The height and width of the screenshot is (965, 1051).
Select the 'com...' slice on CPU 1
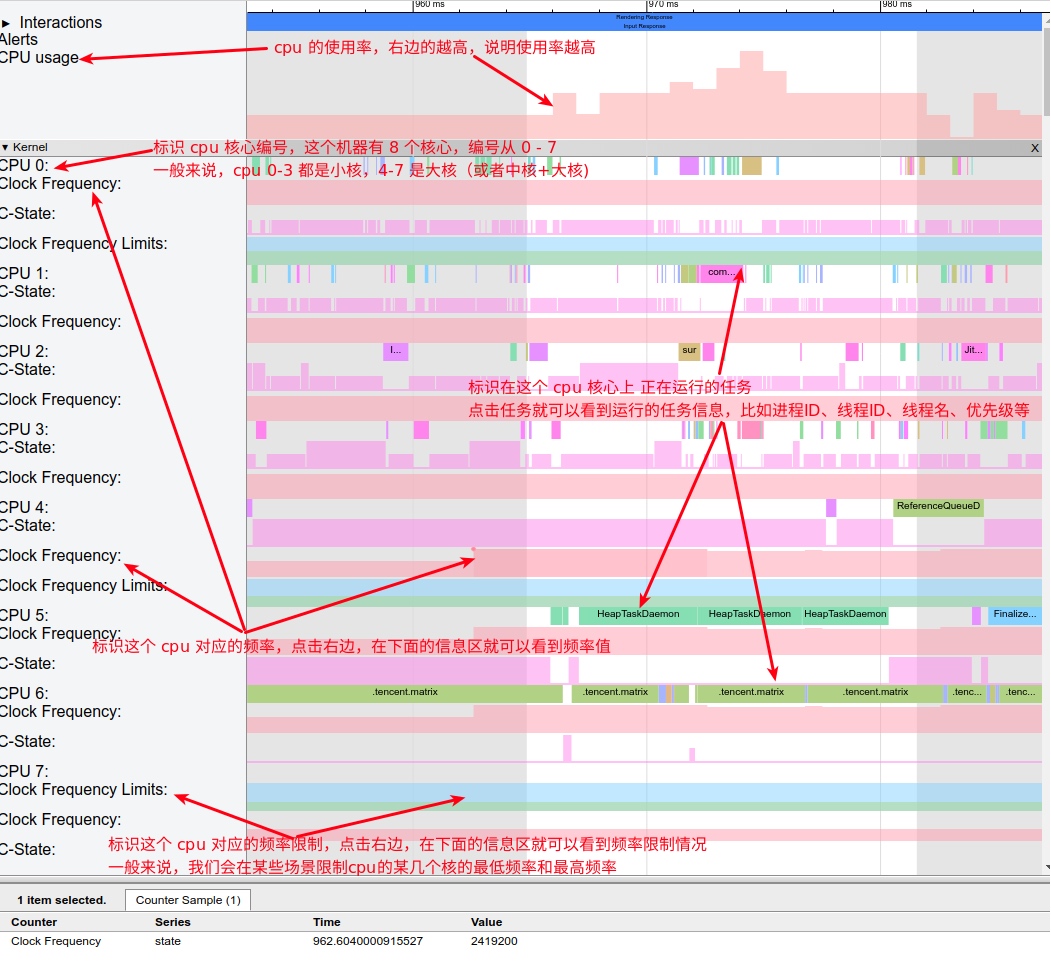tap(721, 273)
